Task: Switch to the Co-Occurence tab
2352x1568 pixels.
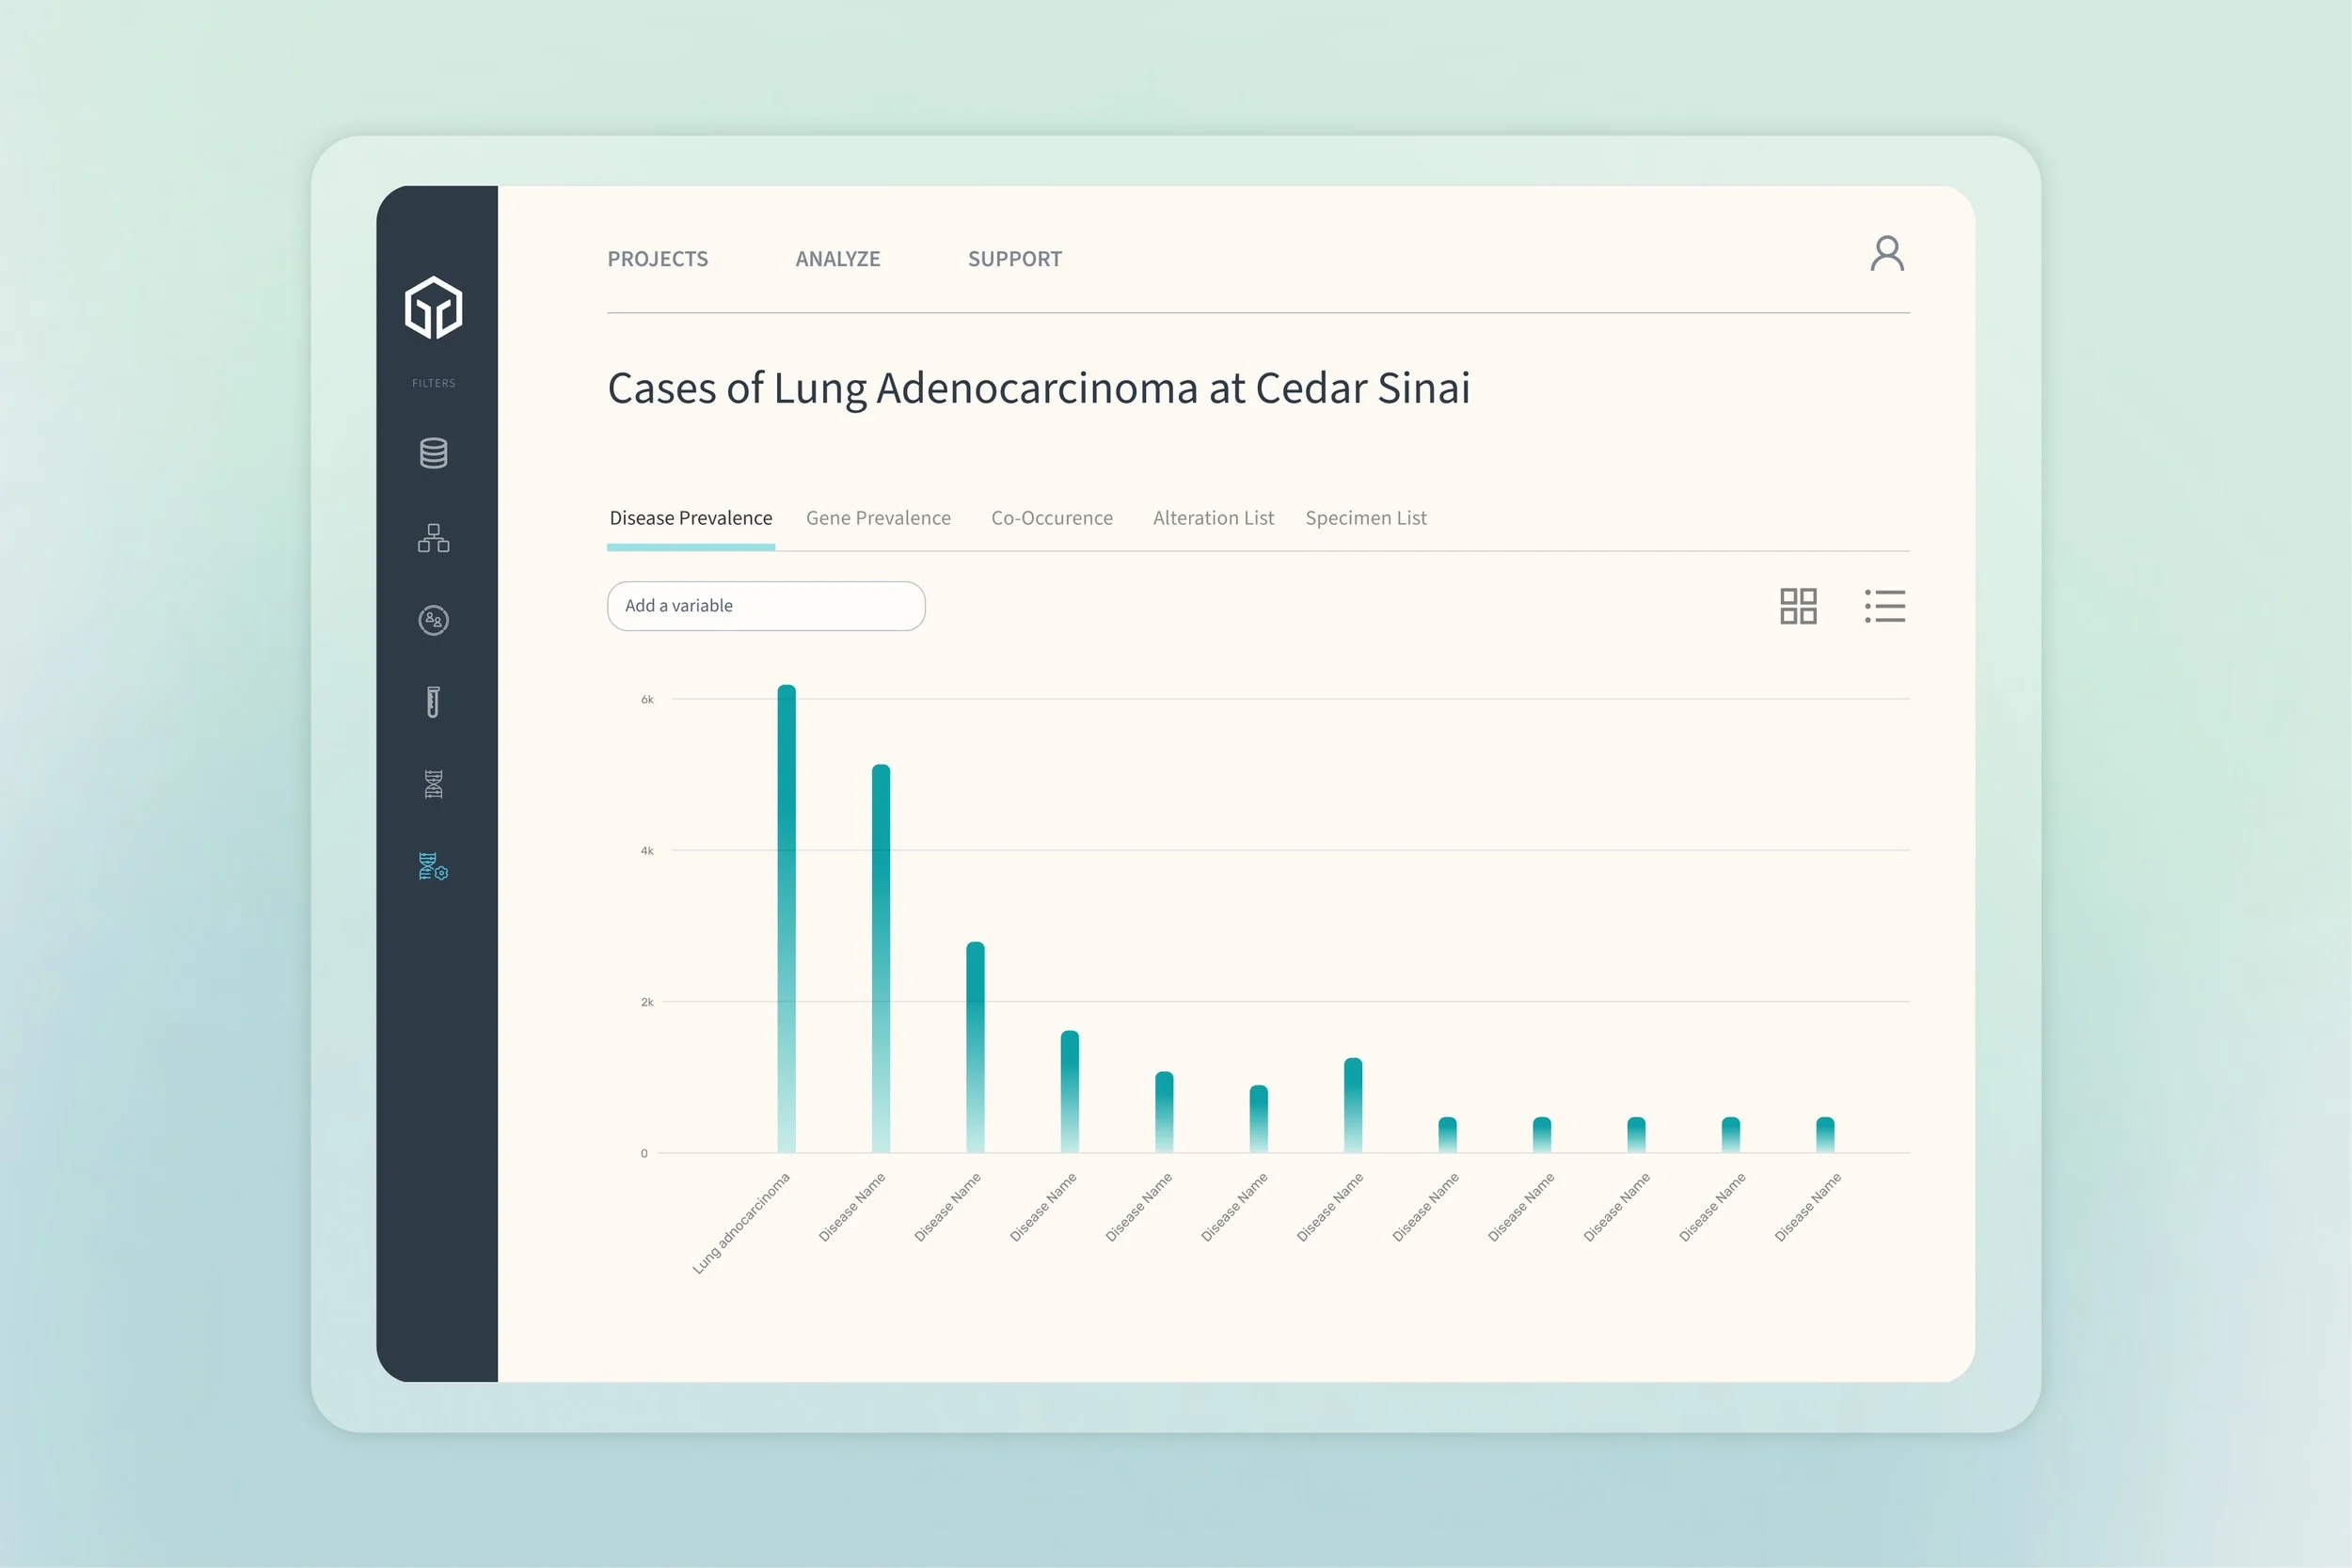Action: [1051, 518]
